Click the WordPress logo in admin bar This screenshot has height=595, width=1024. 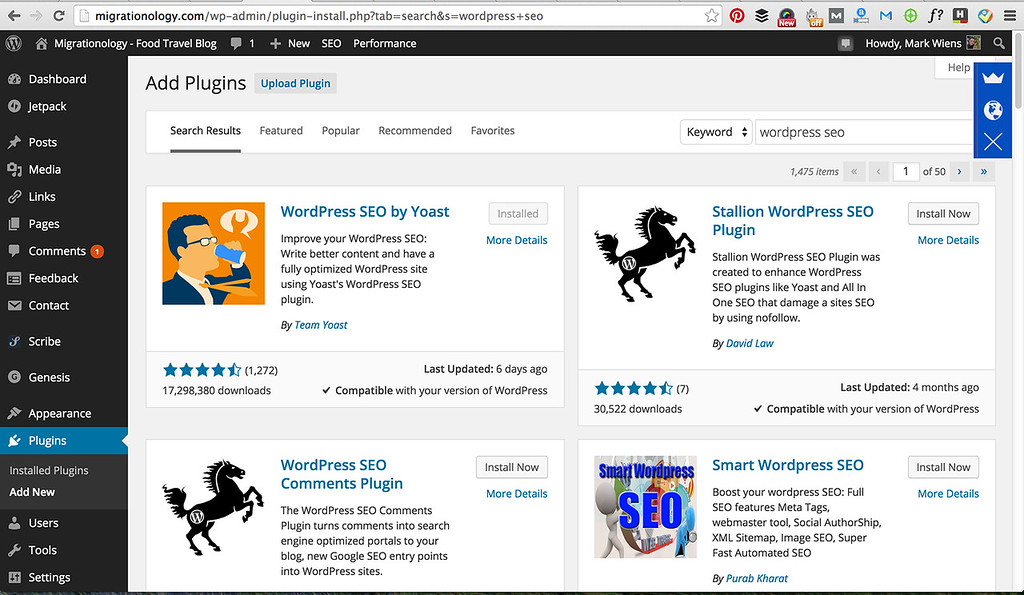click(x=14, y=43)
